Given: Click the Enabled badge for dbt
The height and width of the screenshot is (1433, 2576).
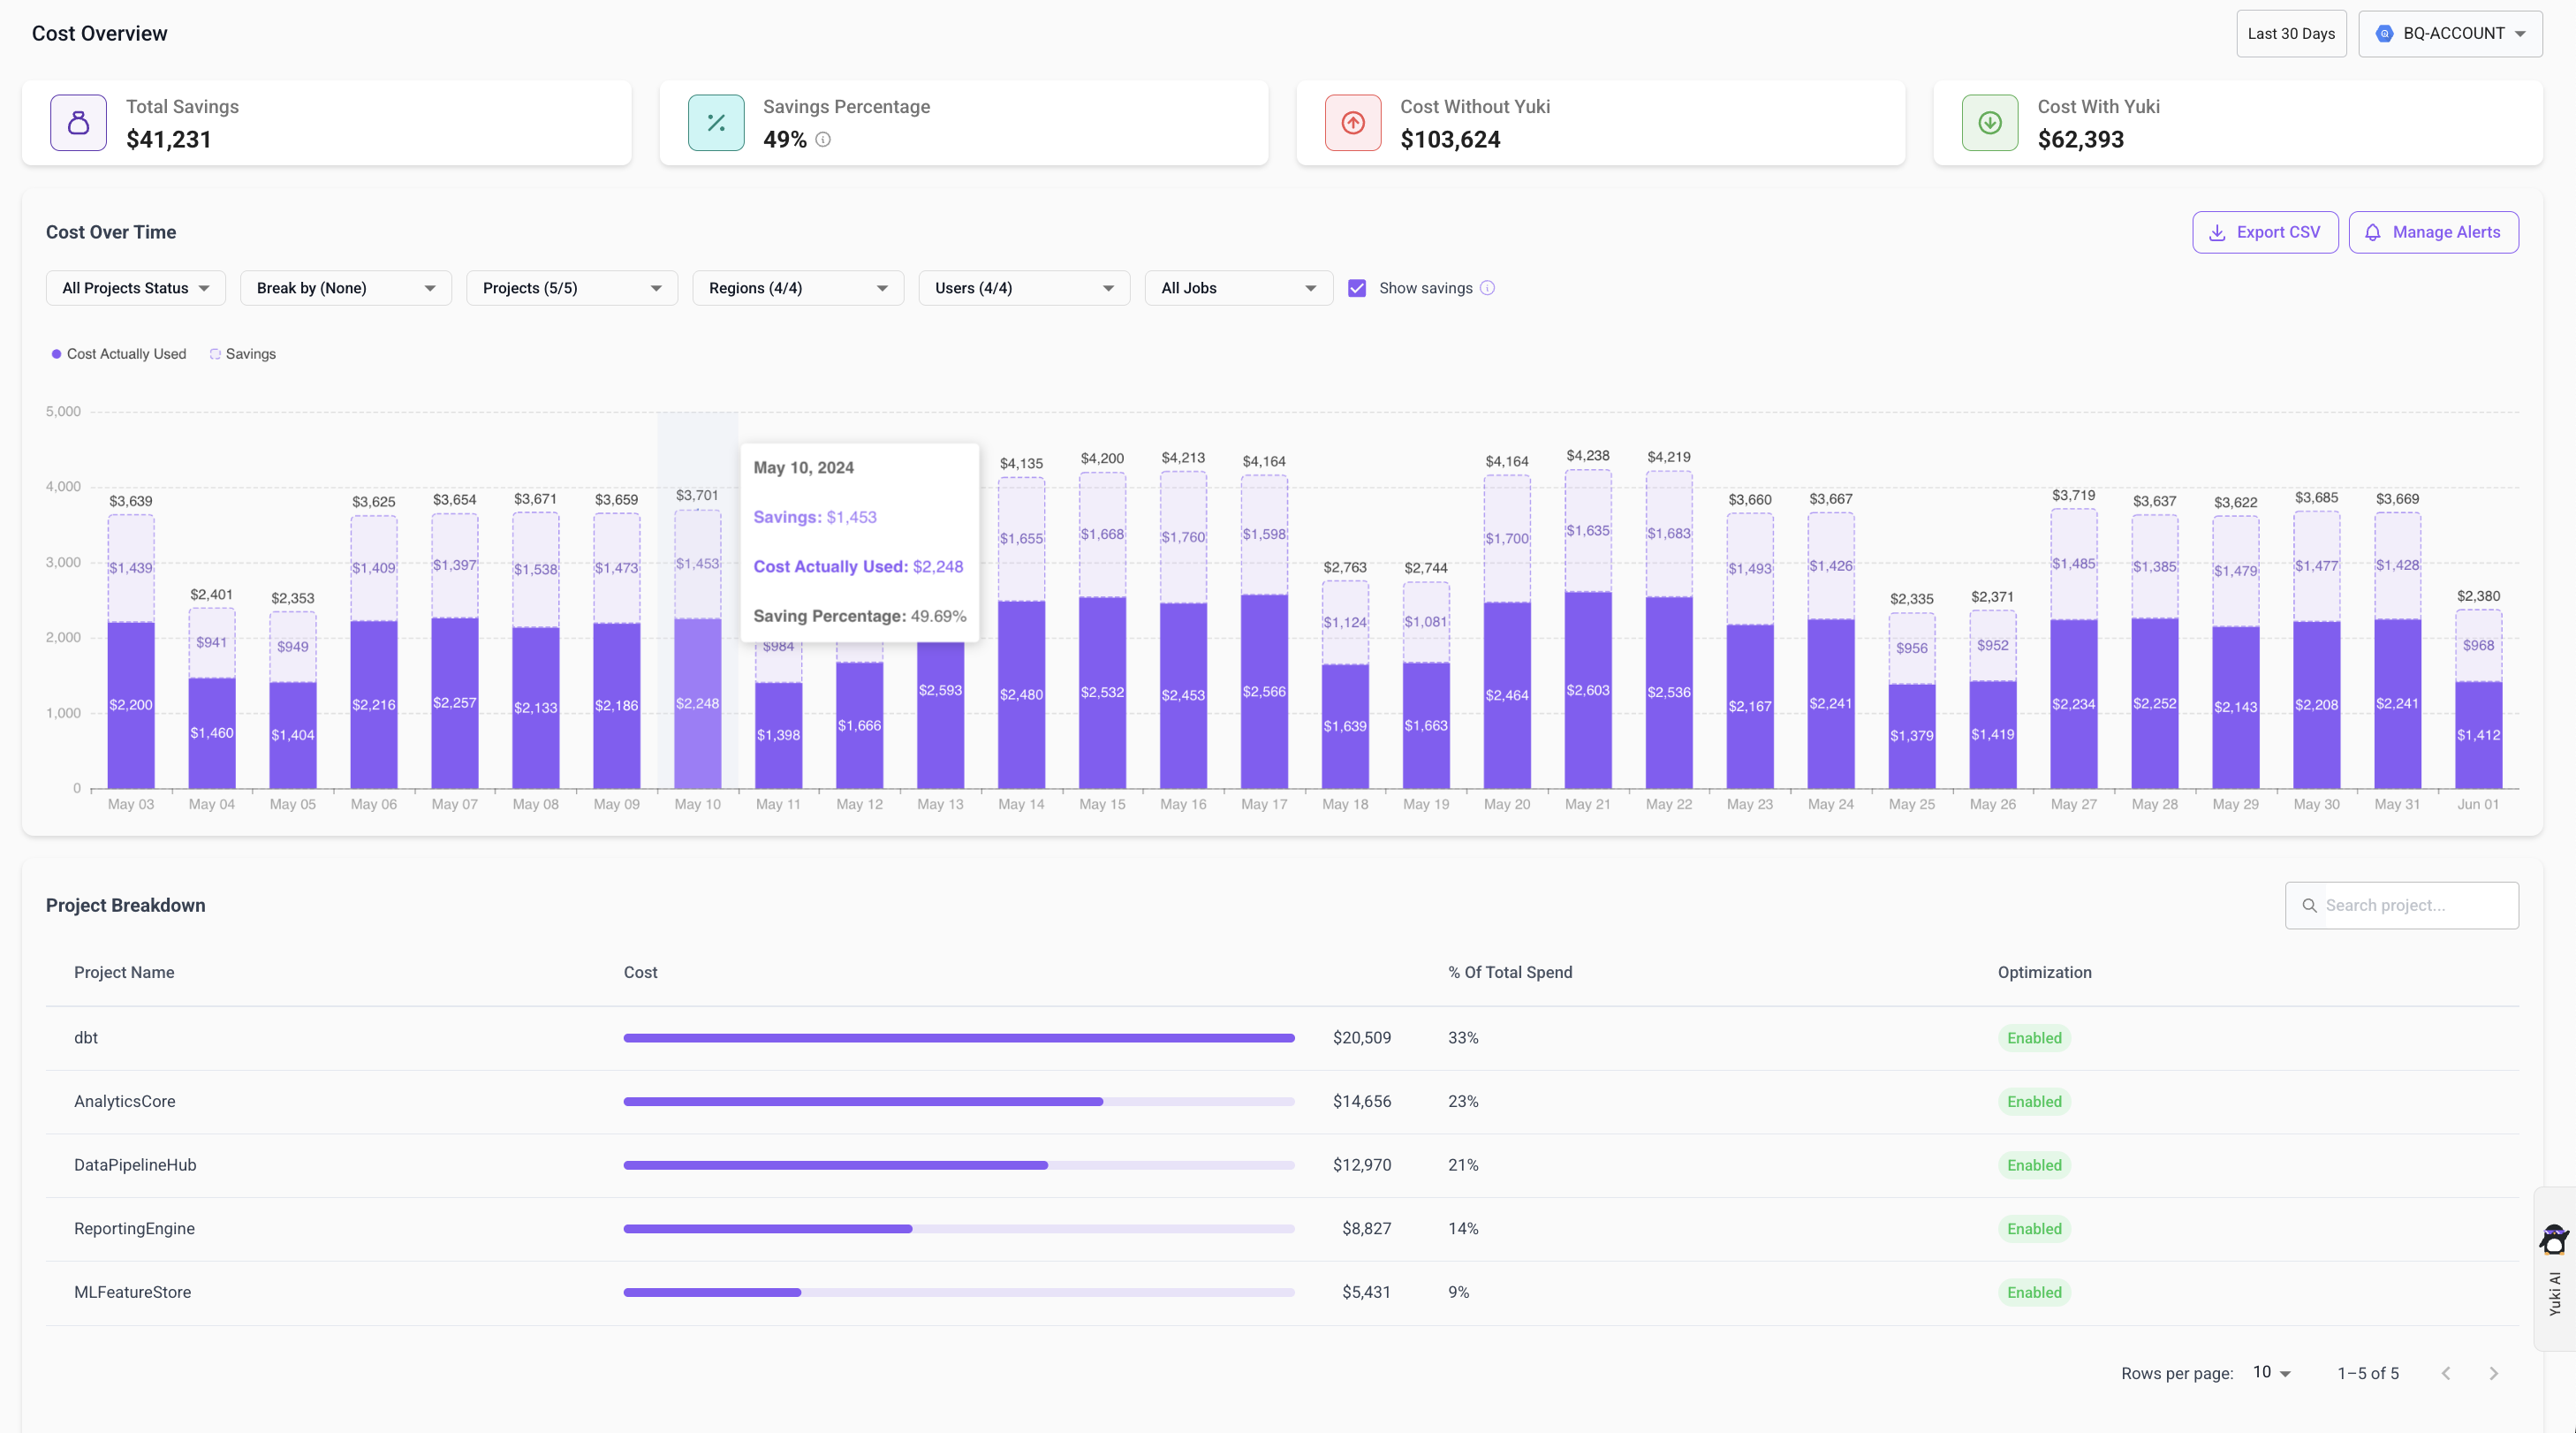Looking at the screenshot, I should 2034,1038.
